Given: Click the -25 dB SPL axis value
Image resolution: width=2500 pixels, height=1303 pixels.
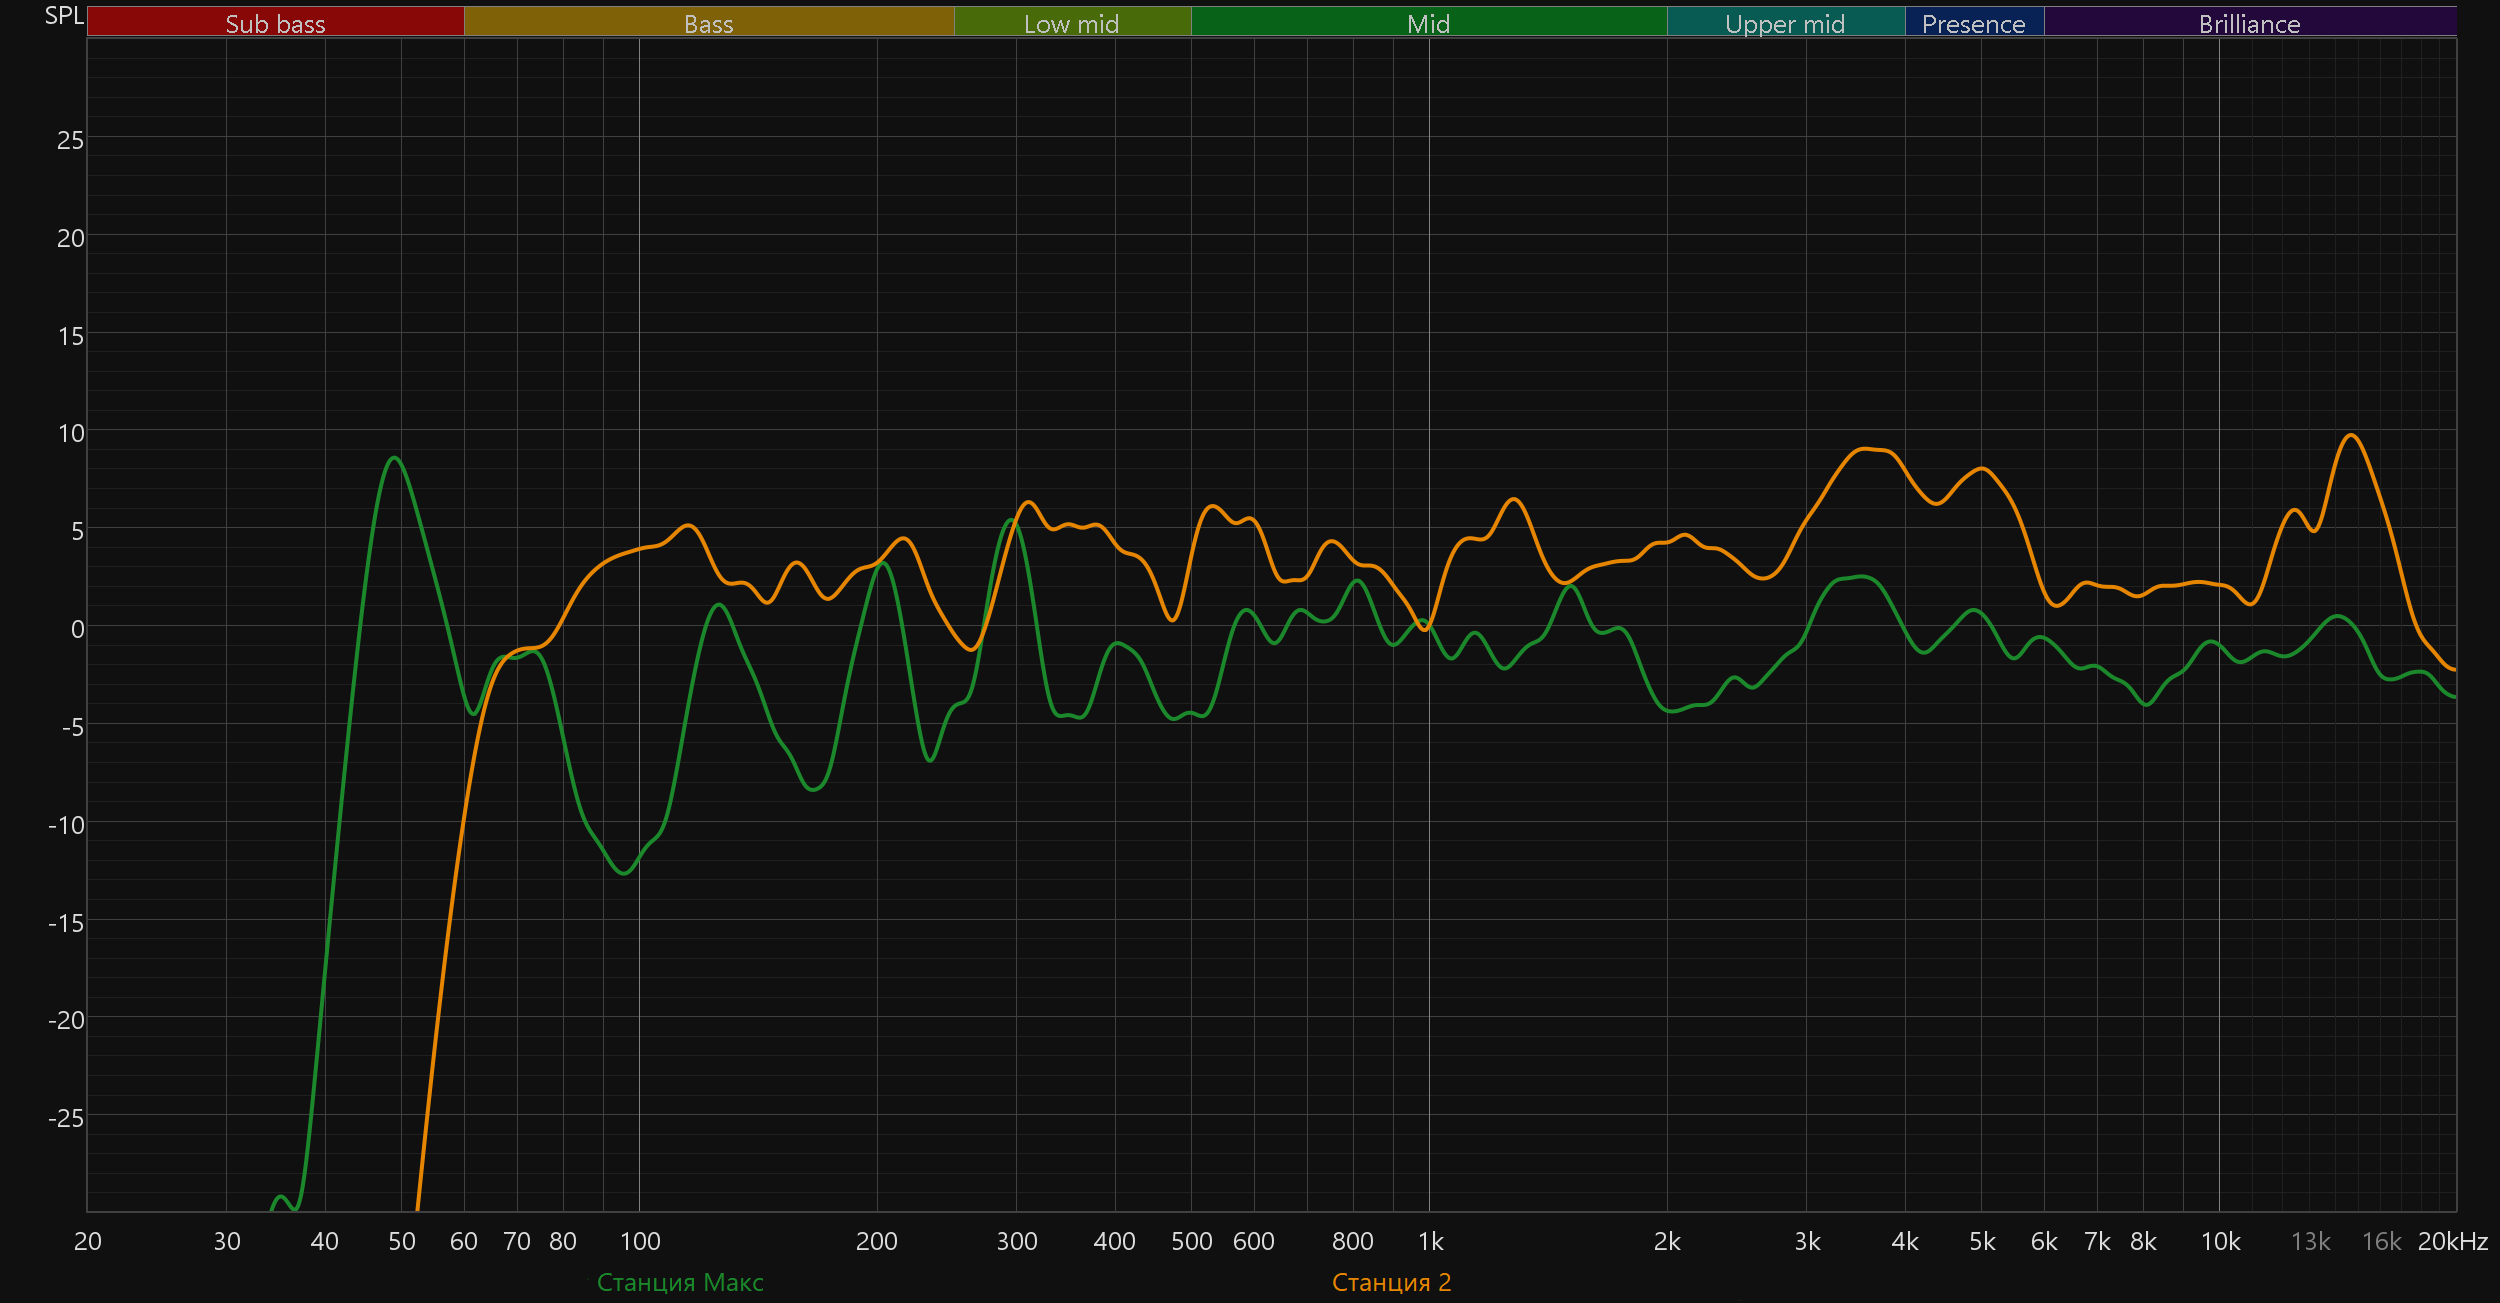Looking at the screenshot, I should pos(66,1118).
